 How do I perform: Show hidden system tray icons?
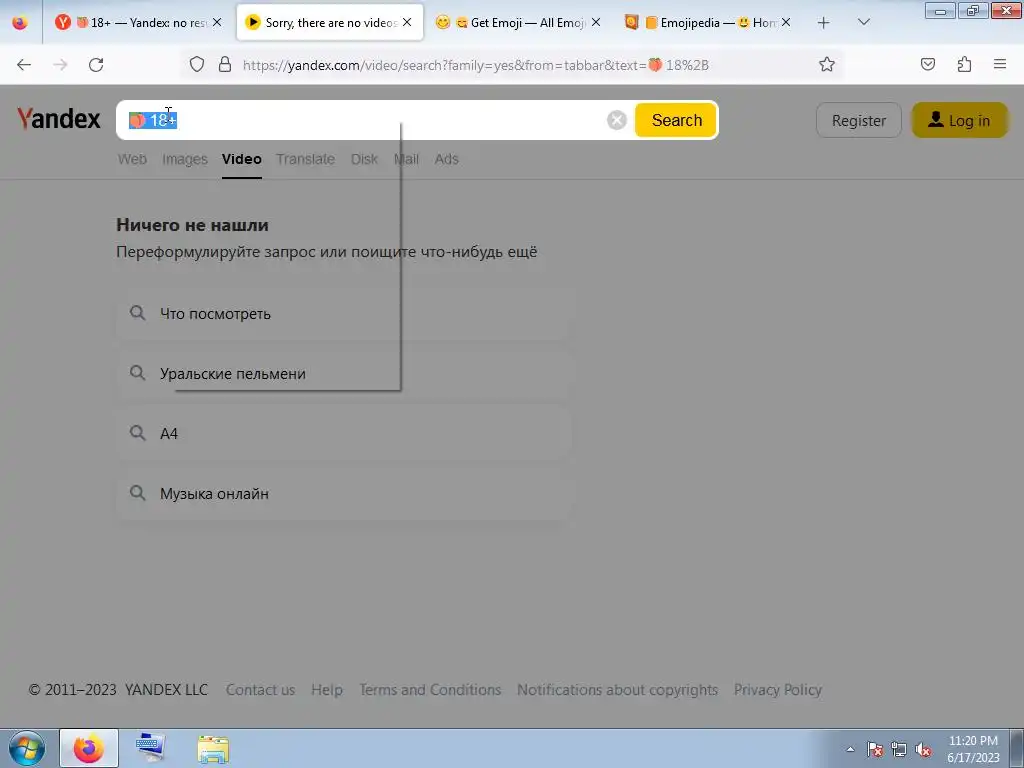coord(850,750)
